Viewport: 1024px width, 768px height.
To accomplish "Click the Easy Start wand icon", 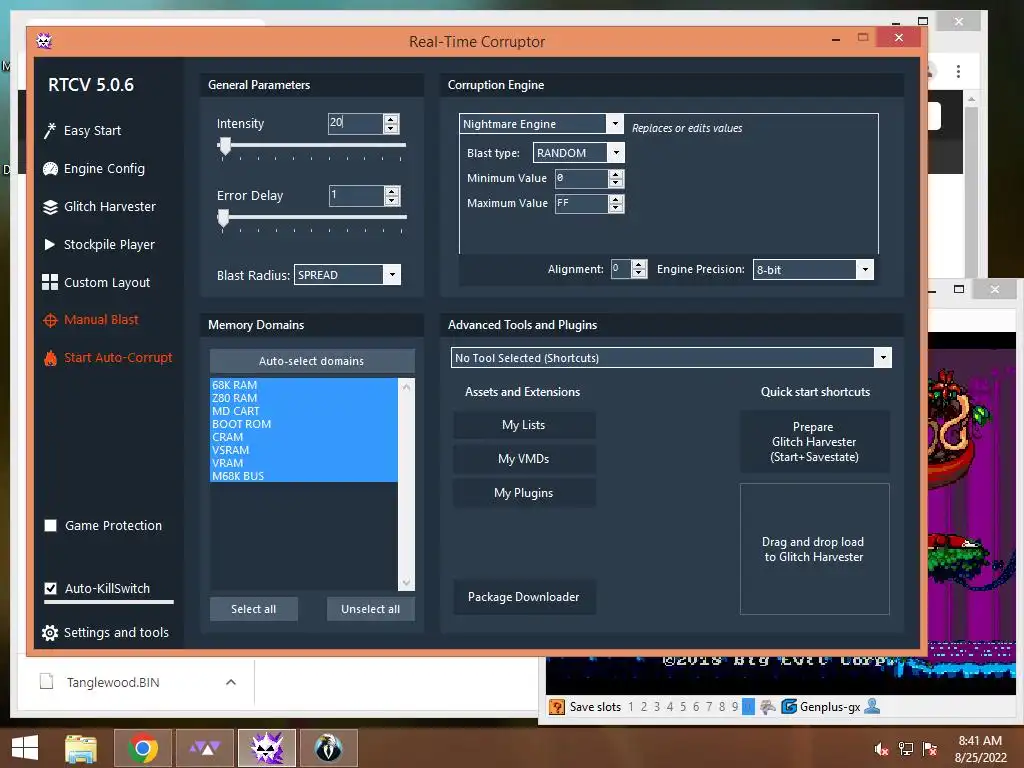I will (50, 131).
